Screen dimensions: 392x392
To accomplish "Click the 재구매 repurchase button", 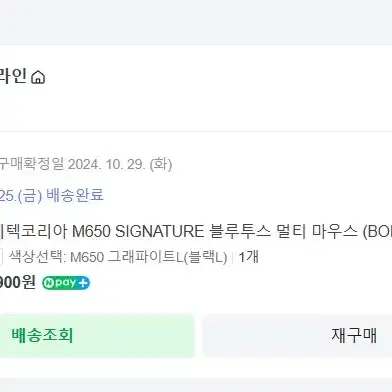I will click(297, 336).
